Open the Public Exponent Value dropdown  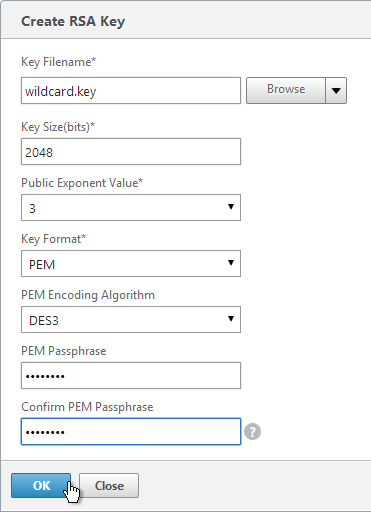click(x=131, y=208)
